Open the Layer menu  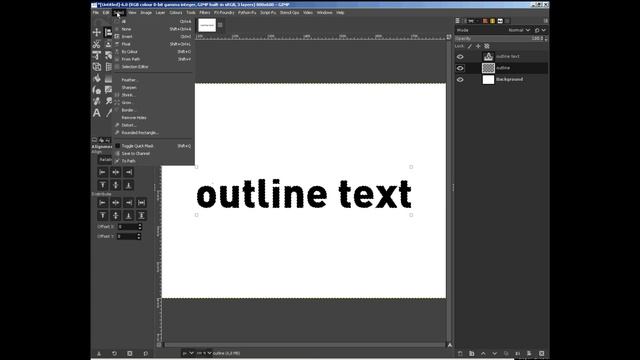[160, 13]
